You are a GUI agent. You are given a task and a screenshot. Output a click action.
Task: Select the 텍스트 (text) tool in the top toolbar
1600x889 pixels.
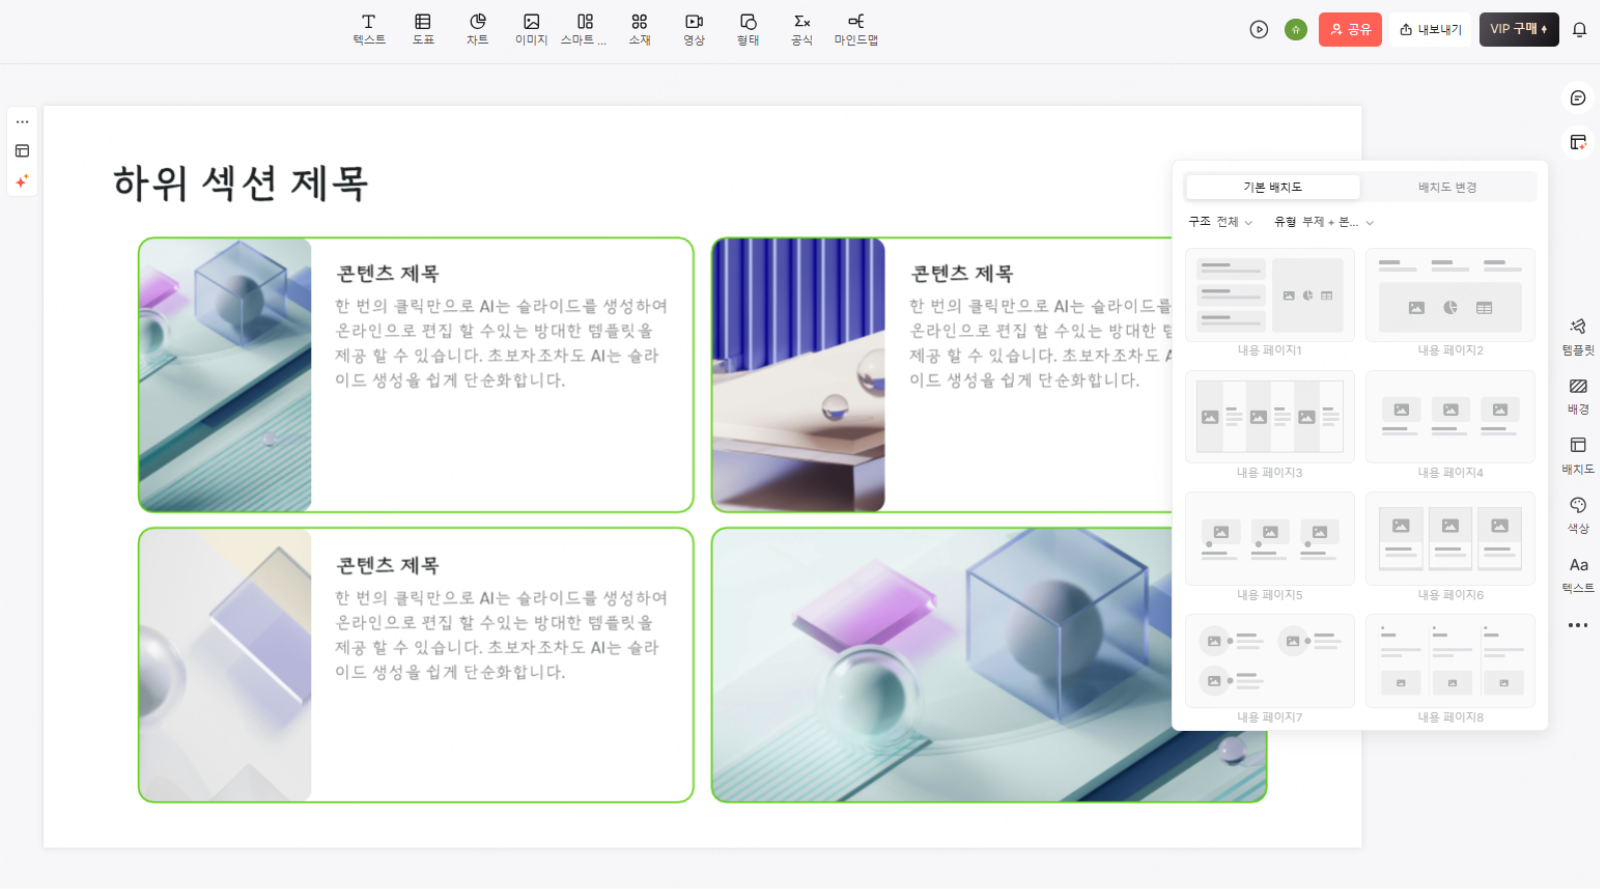pyautogui.click(x=368, y=29)
